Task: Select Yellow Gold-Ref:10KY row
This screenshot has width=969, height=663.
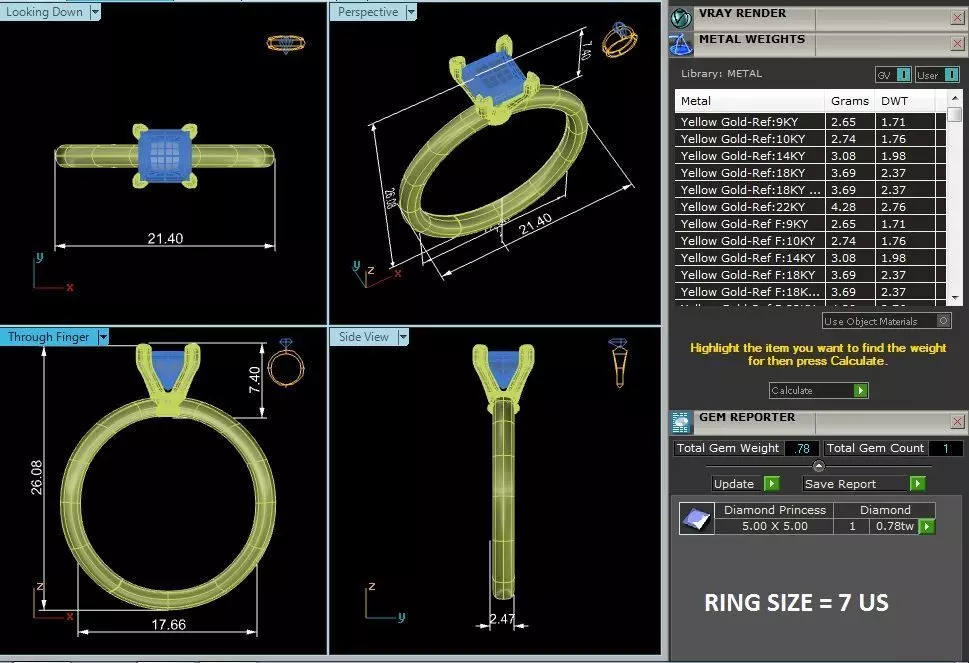Action: click(810, 139)
